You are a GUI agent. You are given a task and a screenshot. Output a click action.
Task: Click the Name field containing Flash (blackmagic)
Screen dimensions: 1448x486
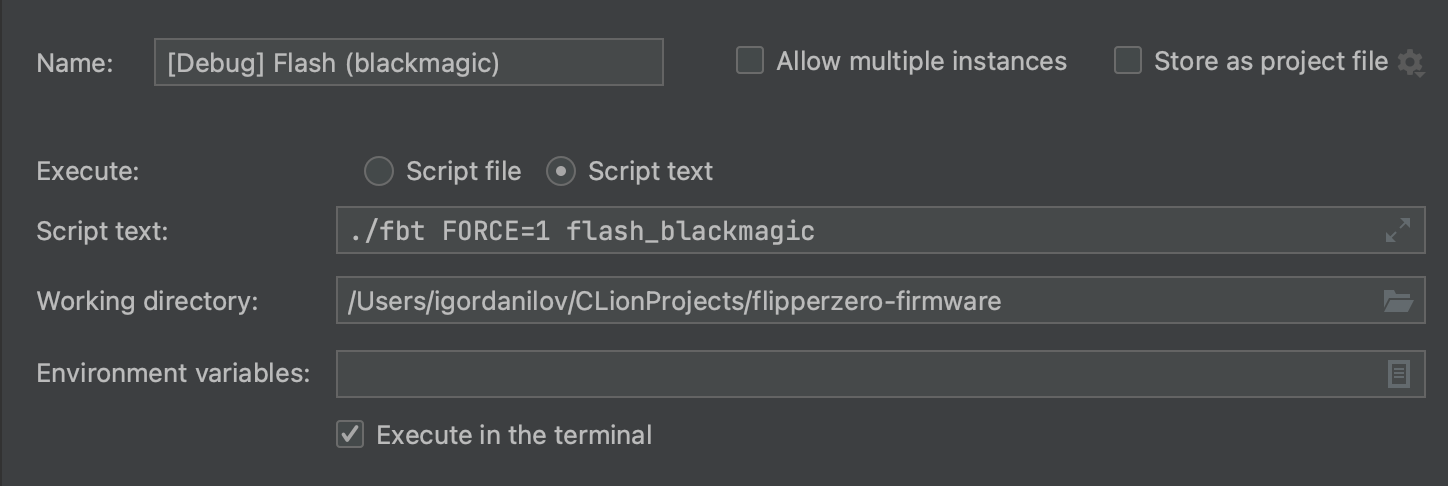[408, 62]
